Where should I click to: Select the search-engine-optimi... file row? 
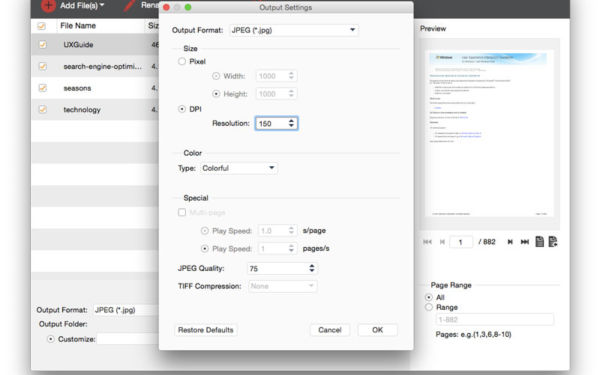tap(96, 67)
